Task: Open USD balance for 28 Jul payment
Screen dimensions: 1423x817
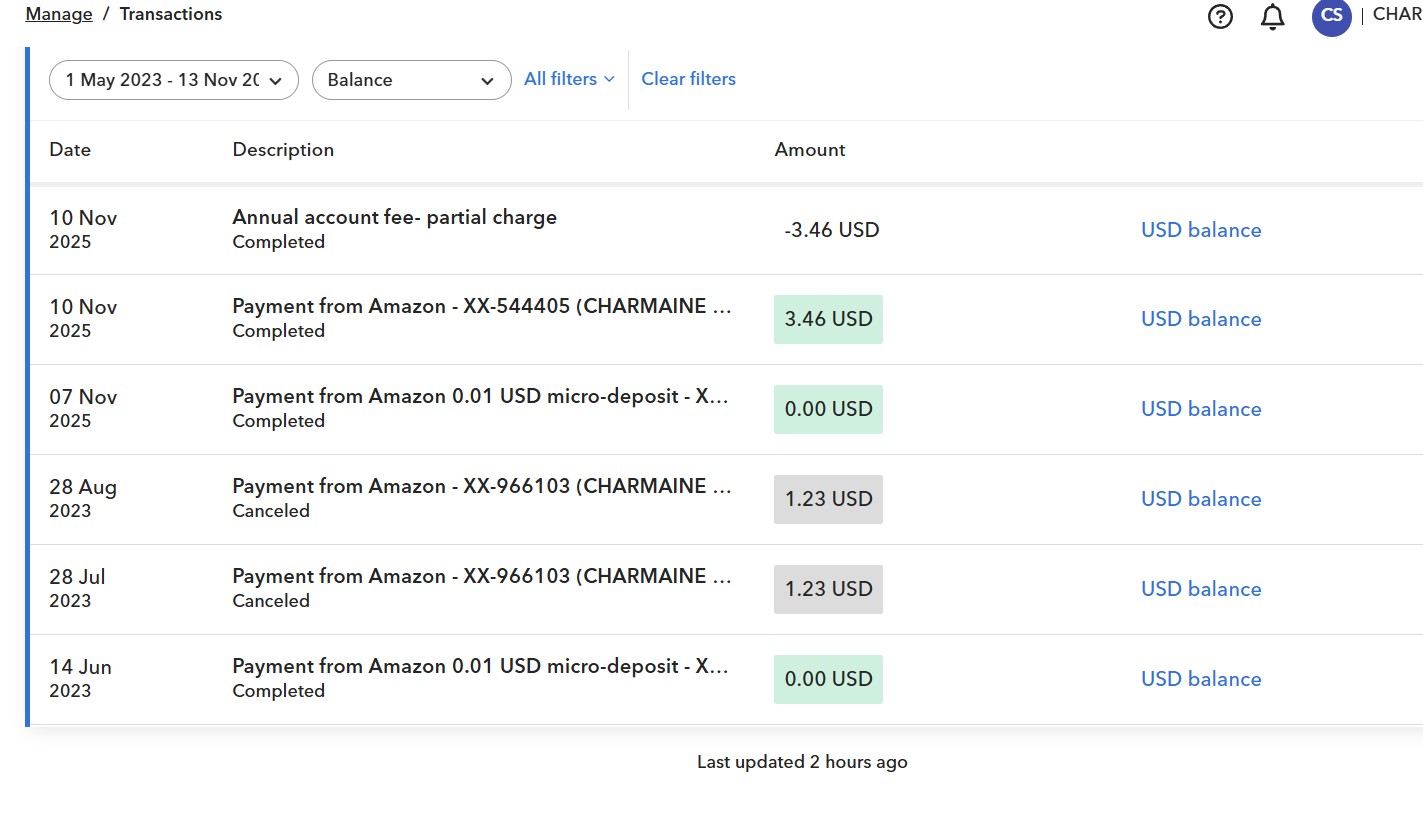Action: [1201, 589]
